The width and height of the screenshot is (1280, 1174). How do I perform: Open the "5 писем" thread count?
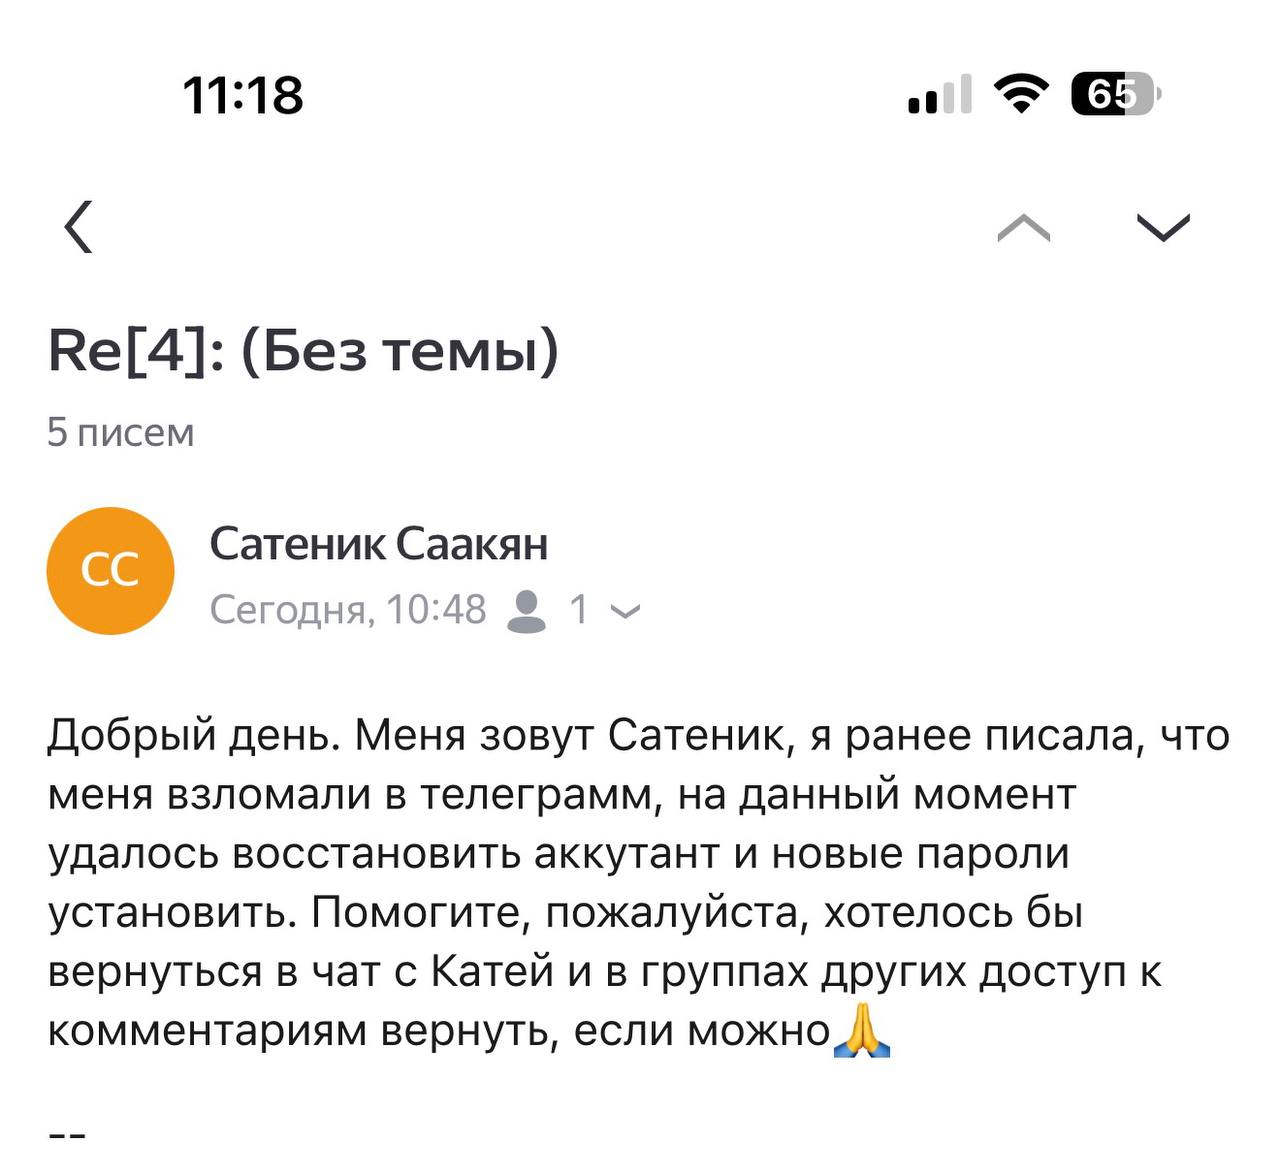point(121,433)
